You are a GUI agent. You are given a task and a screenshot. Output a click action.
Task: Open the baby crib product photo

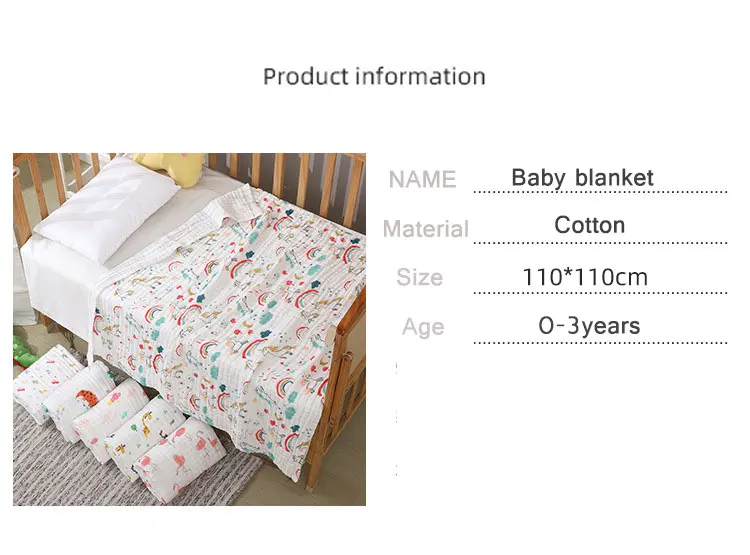pyautogui.click(x=189, y=329)
